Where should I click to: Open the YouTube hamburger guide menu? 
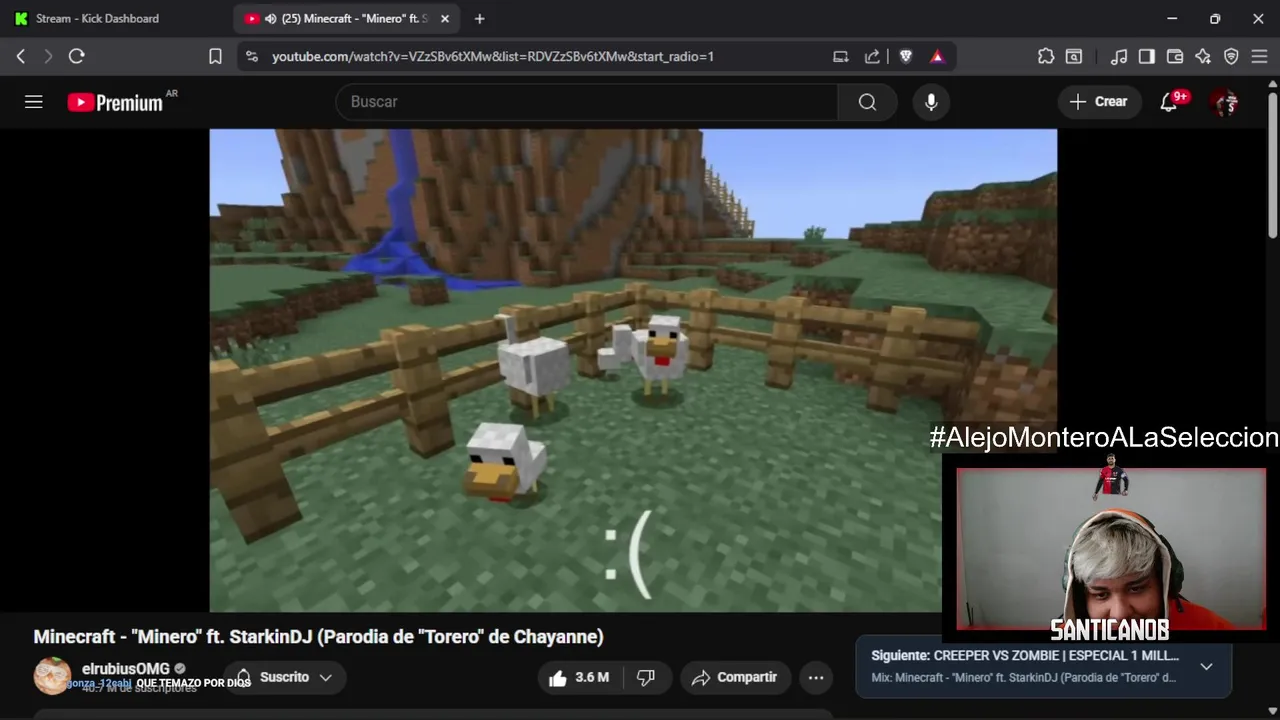[34, 102]
